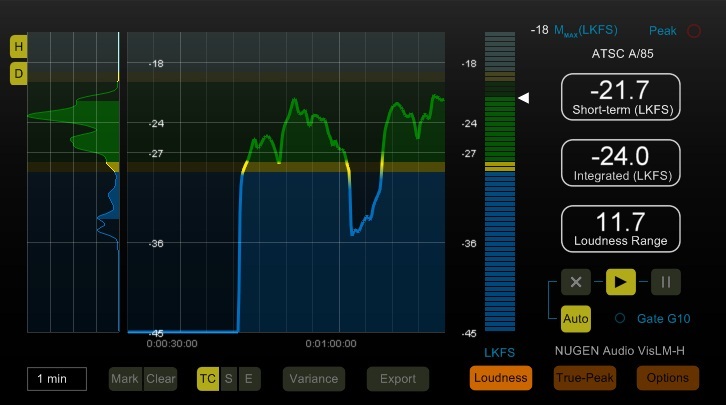
Task: Click the ATSC A/85 standard label
Action: tap(622, 54)
